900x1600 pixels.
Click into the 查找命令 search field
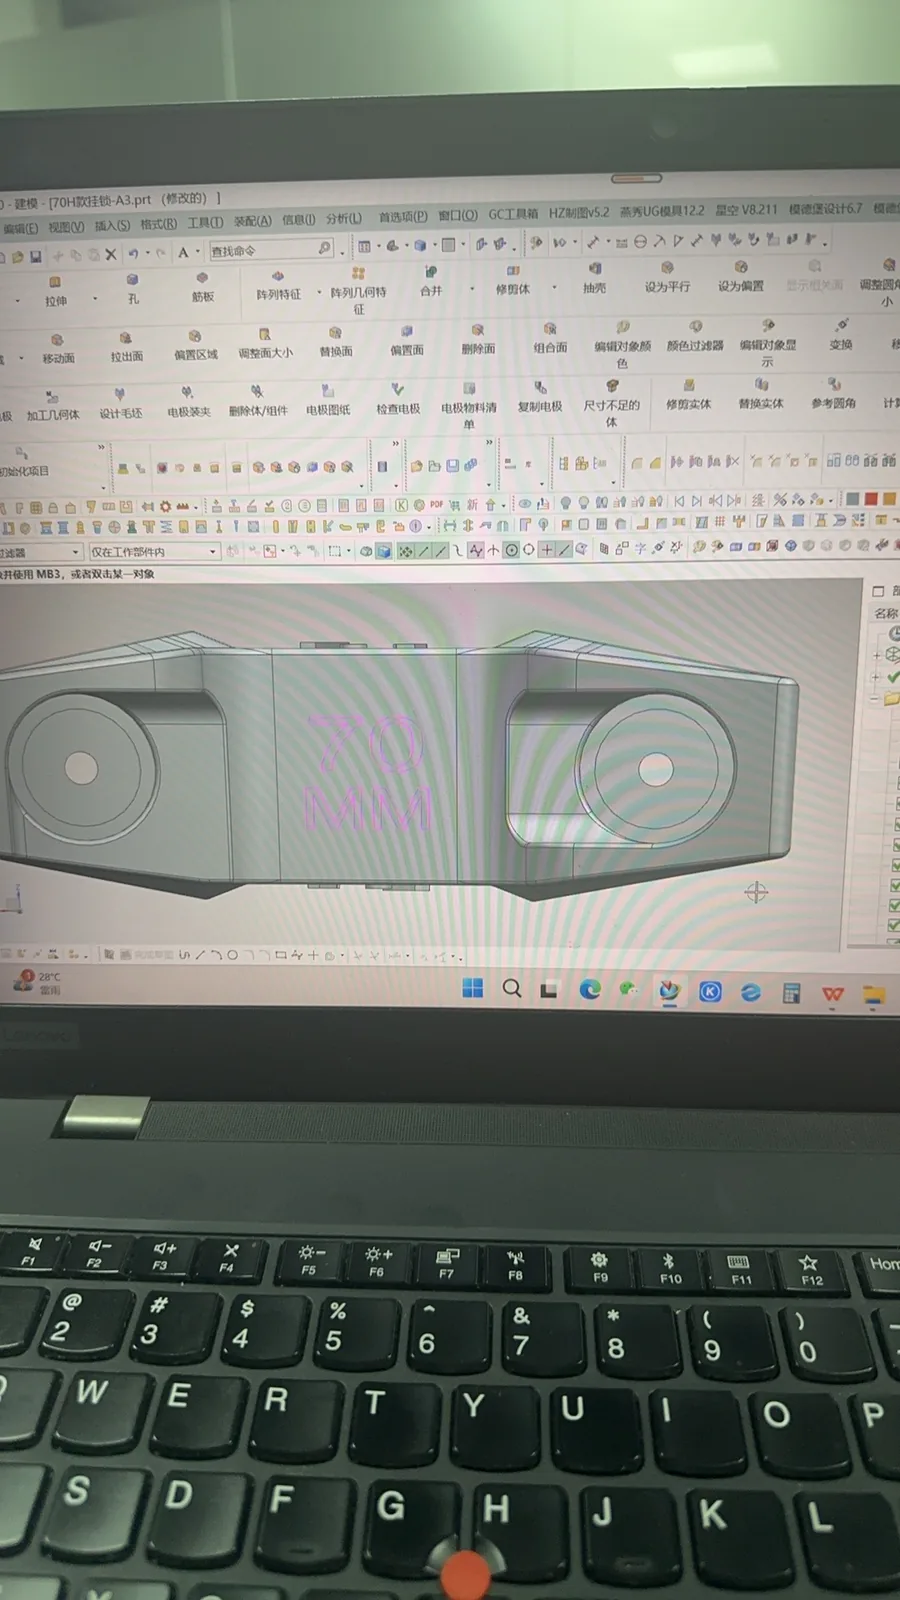[271, 249]
